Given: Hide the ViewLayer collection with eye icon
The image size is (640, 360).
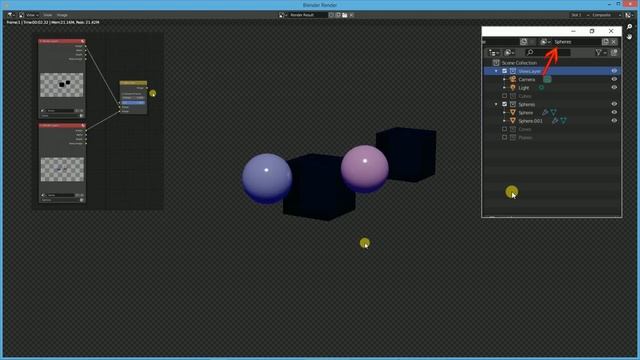Looking at the screenshot, I should 614,71.
